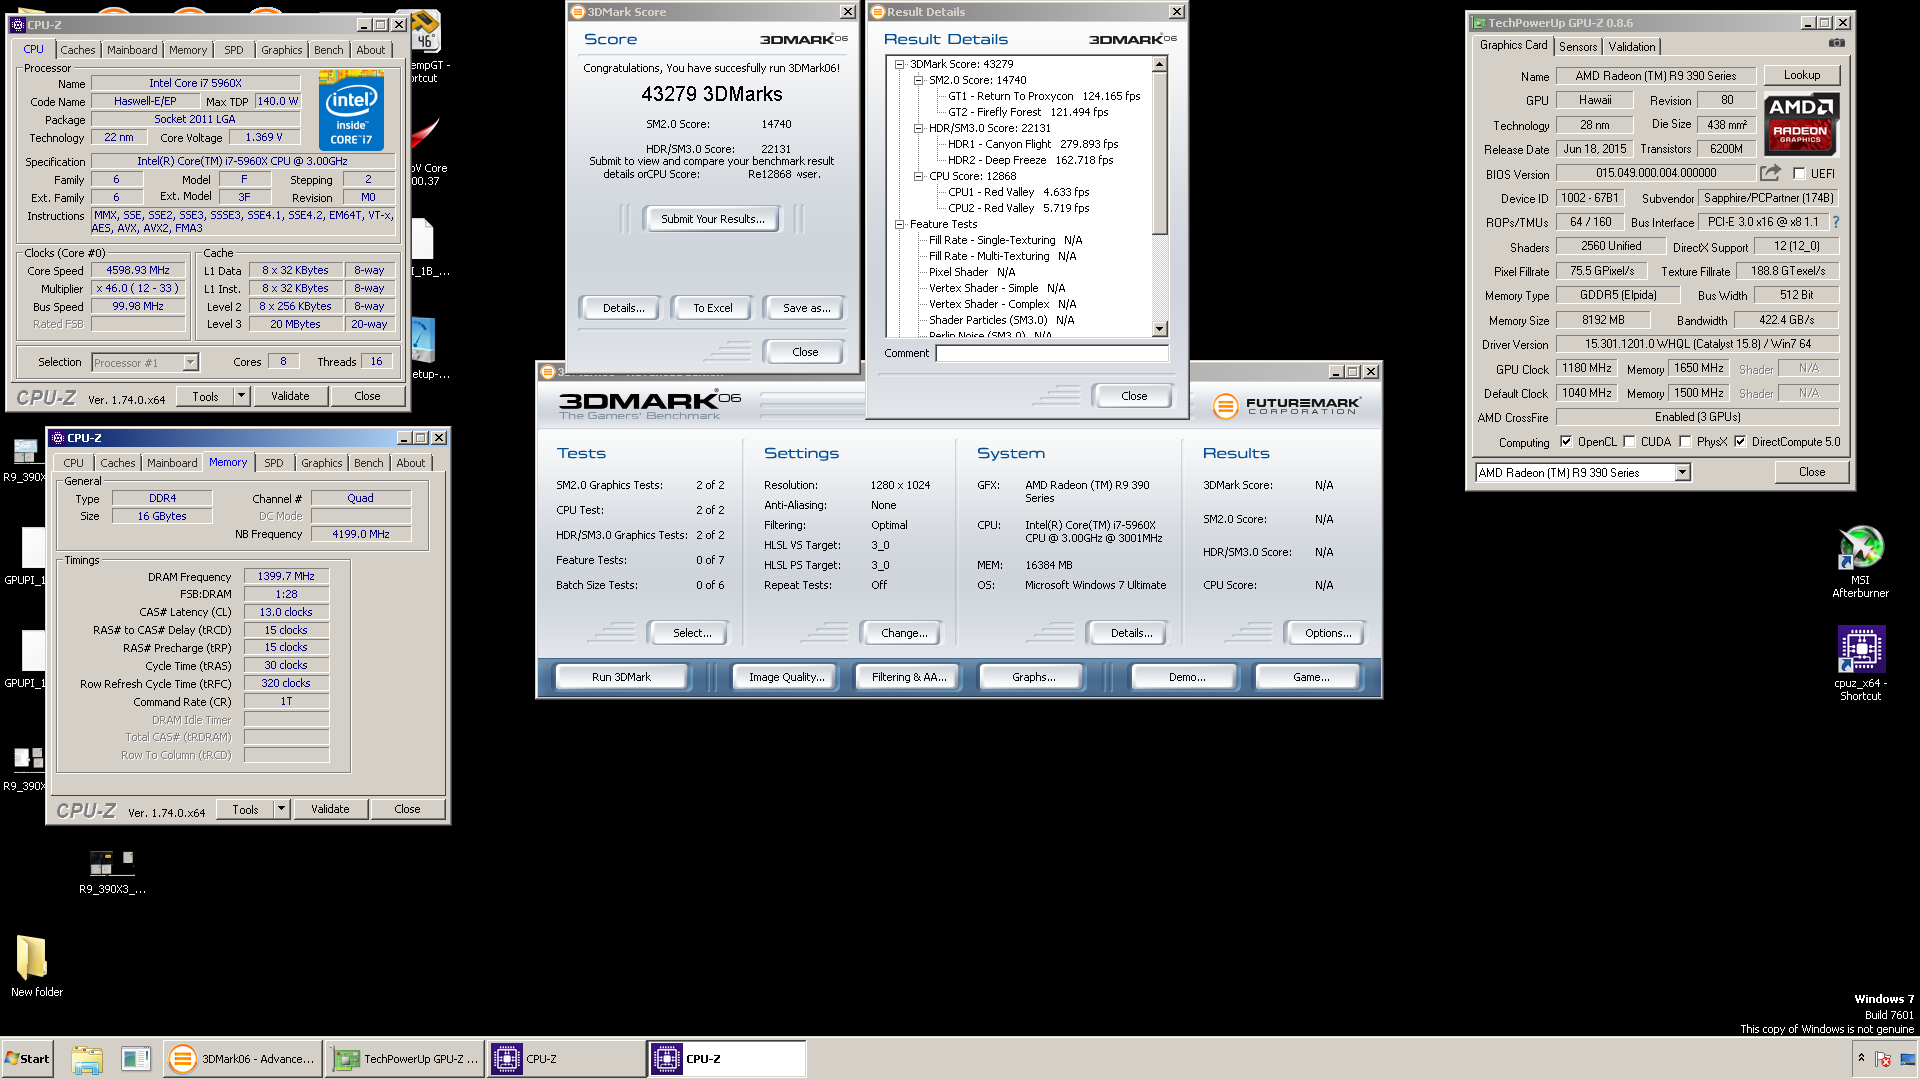1920x1080 pixels.
Task: Switch to 3DMark06 Advanced taskbar item
Action: (242, 1058)
